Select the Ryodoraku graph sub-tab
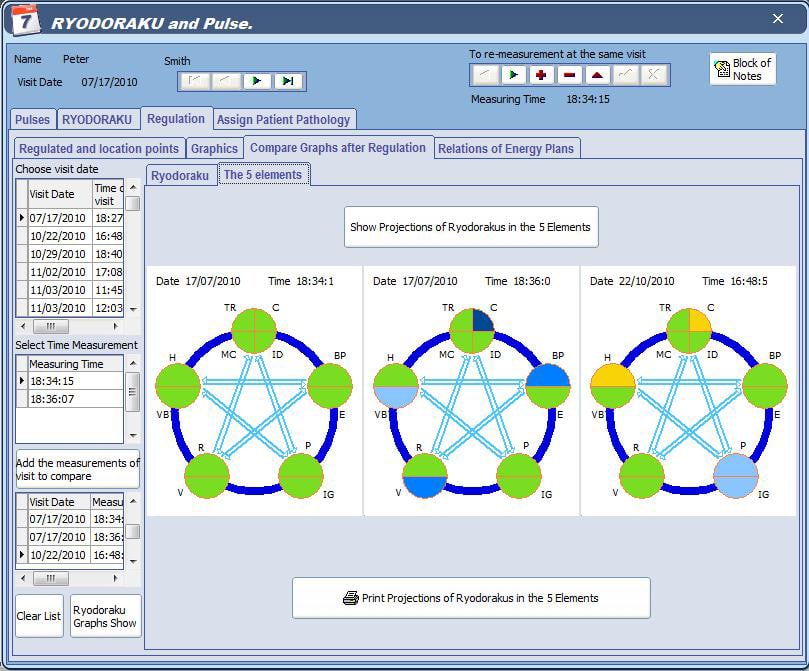Viewport: 809px width, 671px height. click(180, 175)
